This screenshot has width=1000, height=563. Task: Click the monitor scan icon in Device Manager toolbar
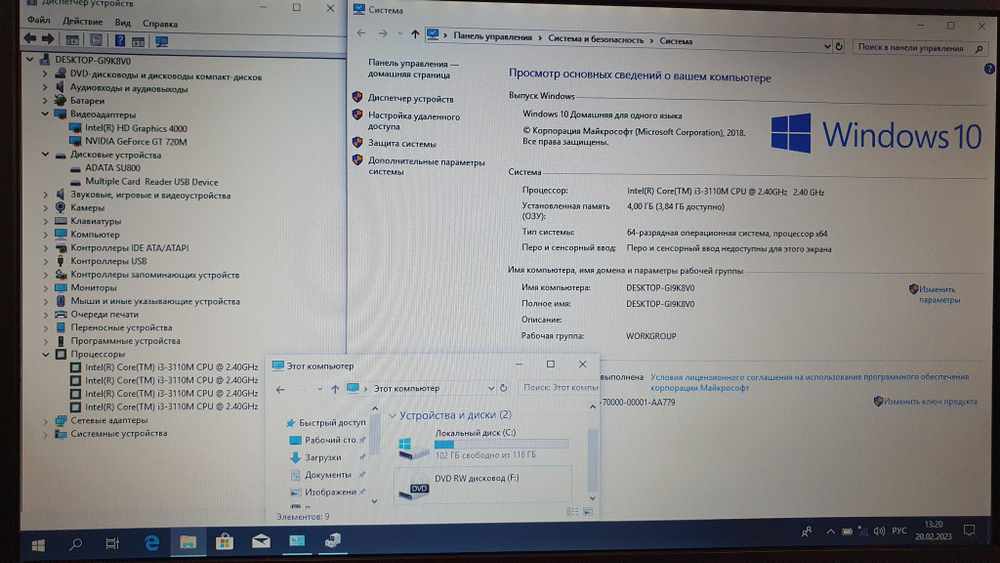click(162, 41)
